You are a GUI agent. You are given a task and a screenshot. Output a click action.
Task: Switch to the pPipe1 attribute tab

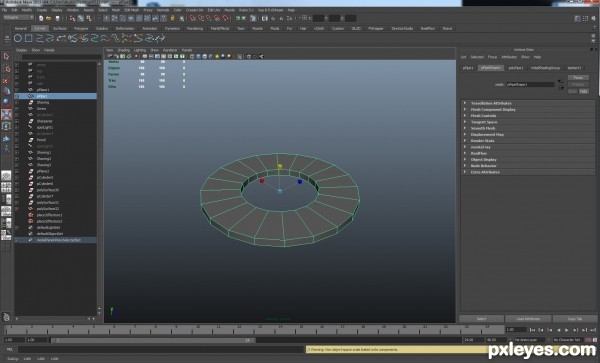(x=468, y=68)
